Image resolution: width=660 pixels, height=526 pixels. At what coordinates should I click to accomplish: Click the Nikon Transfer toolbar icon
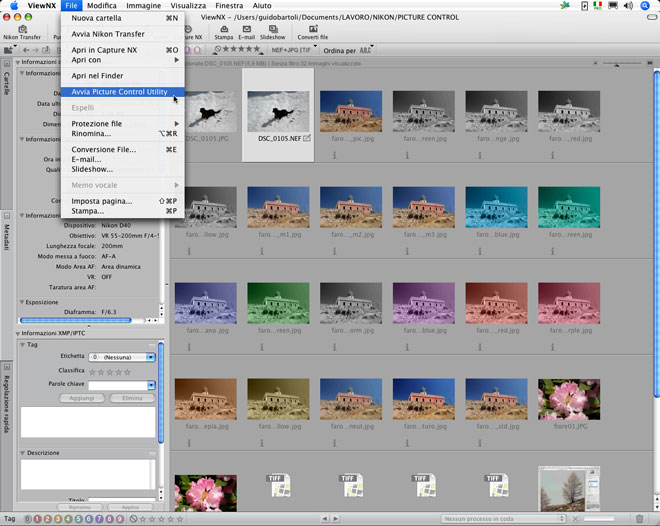coord(22,29)
